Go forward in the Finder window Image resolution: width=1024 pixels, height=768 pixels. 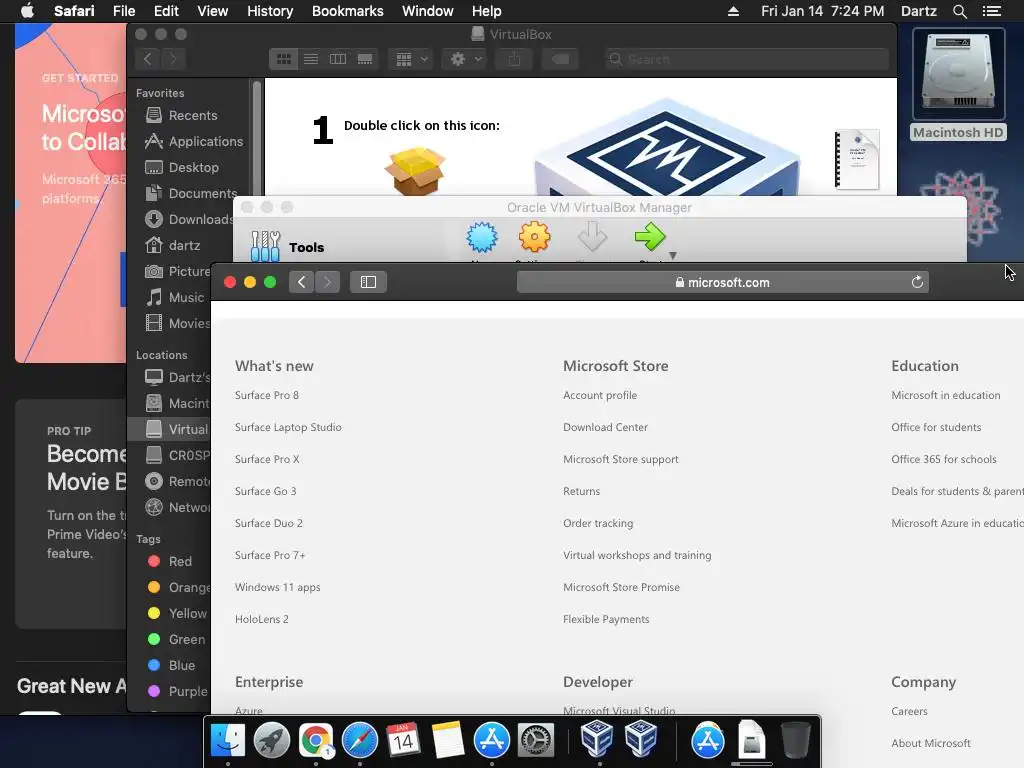[x=173, y=59]
